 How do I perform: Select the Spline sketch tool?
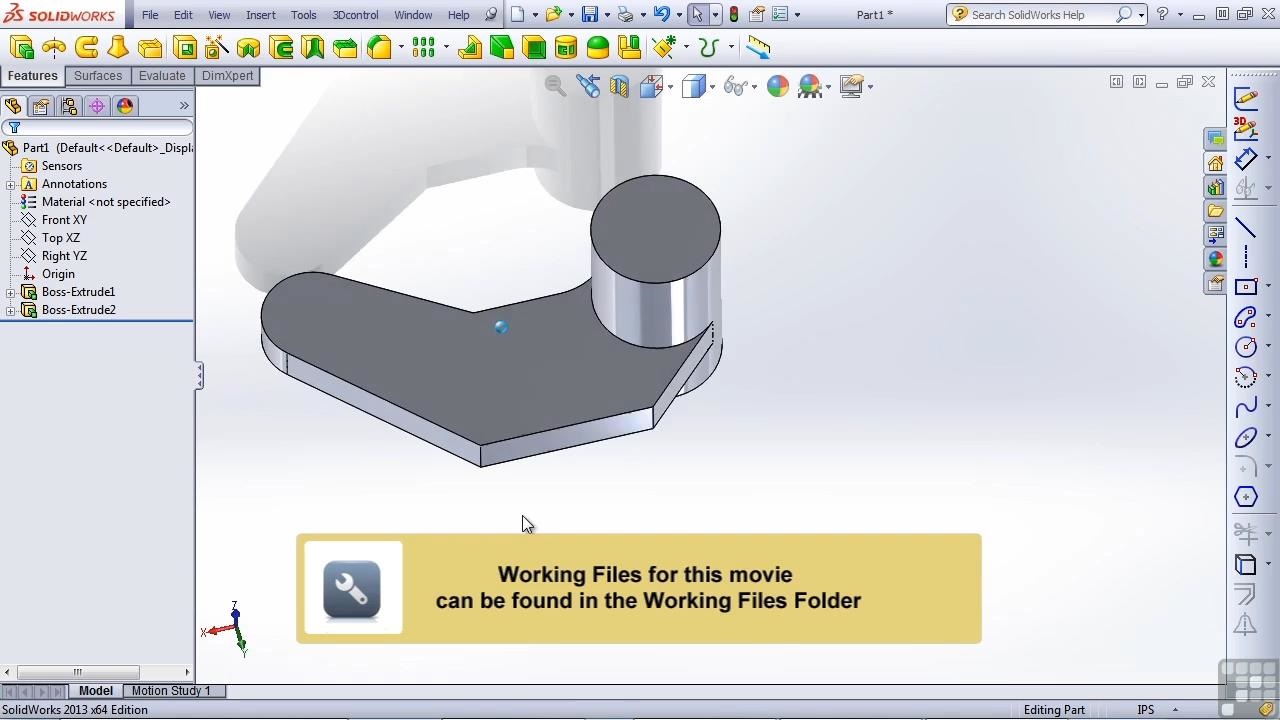pos(1245,407)
